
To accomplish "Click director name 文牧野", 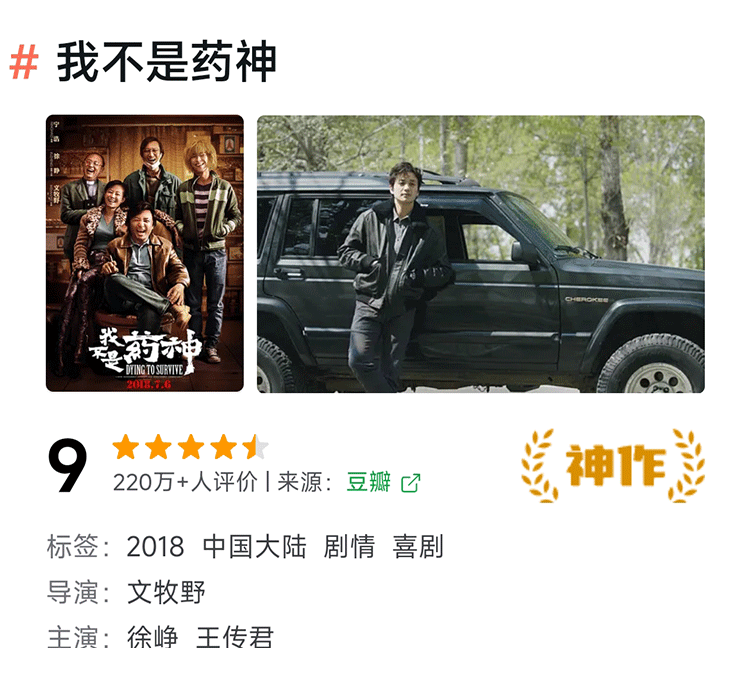I will (x=166, y=592).
